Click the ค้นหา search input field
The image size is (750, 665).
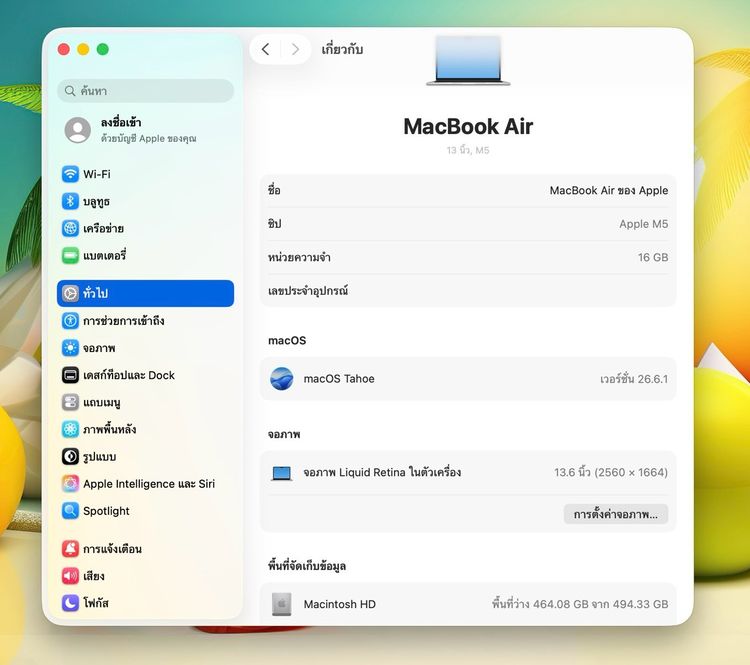[145, 91]
